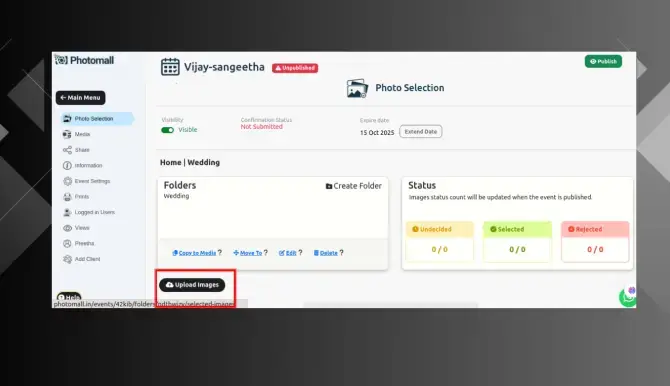Click the Upload Images button
The height and width of the screenshot is (386, 670).
pyautogui.click(x=192, y=285)
